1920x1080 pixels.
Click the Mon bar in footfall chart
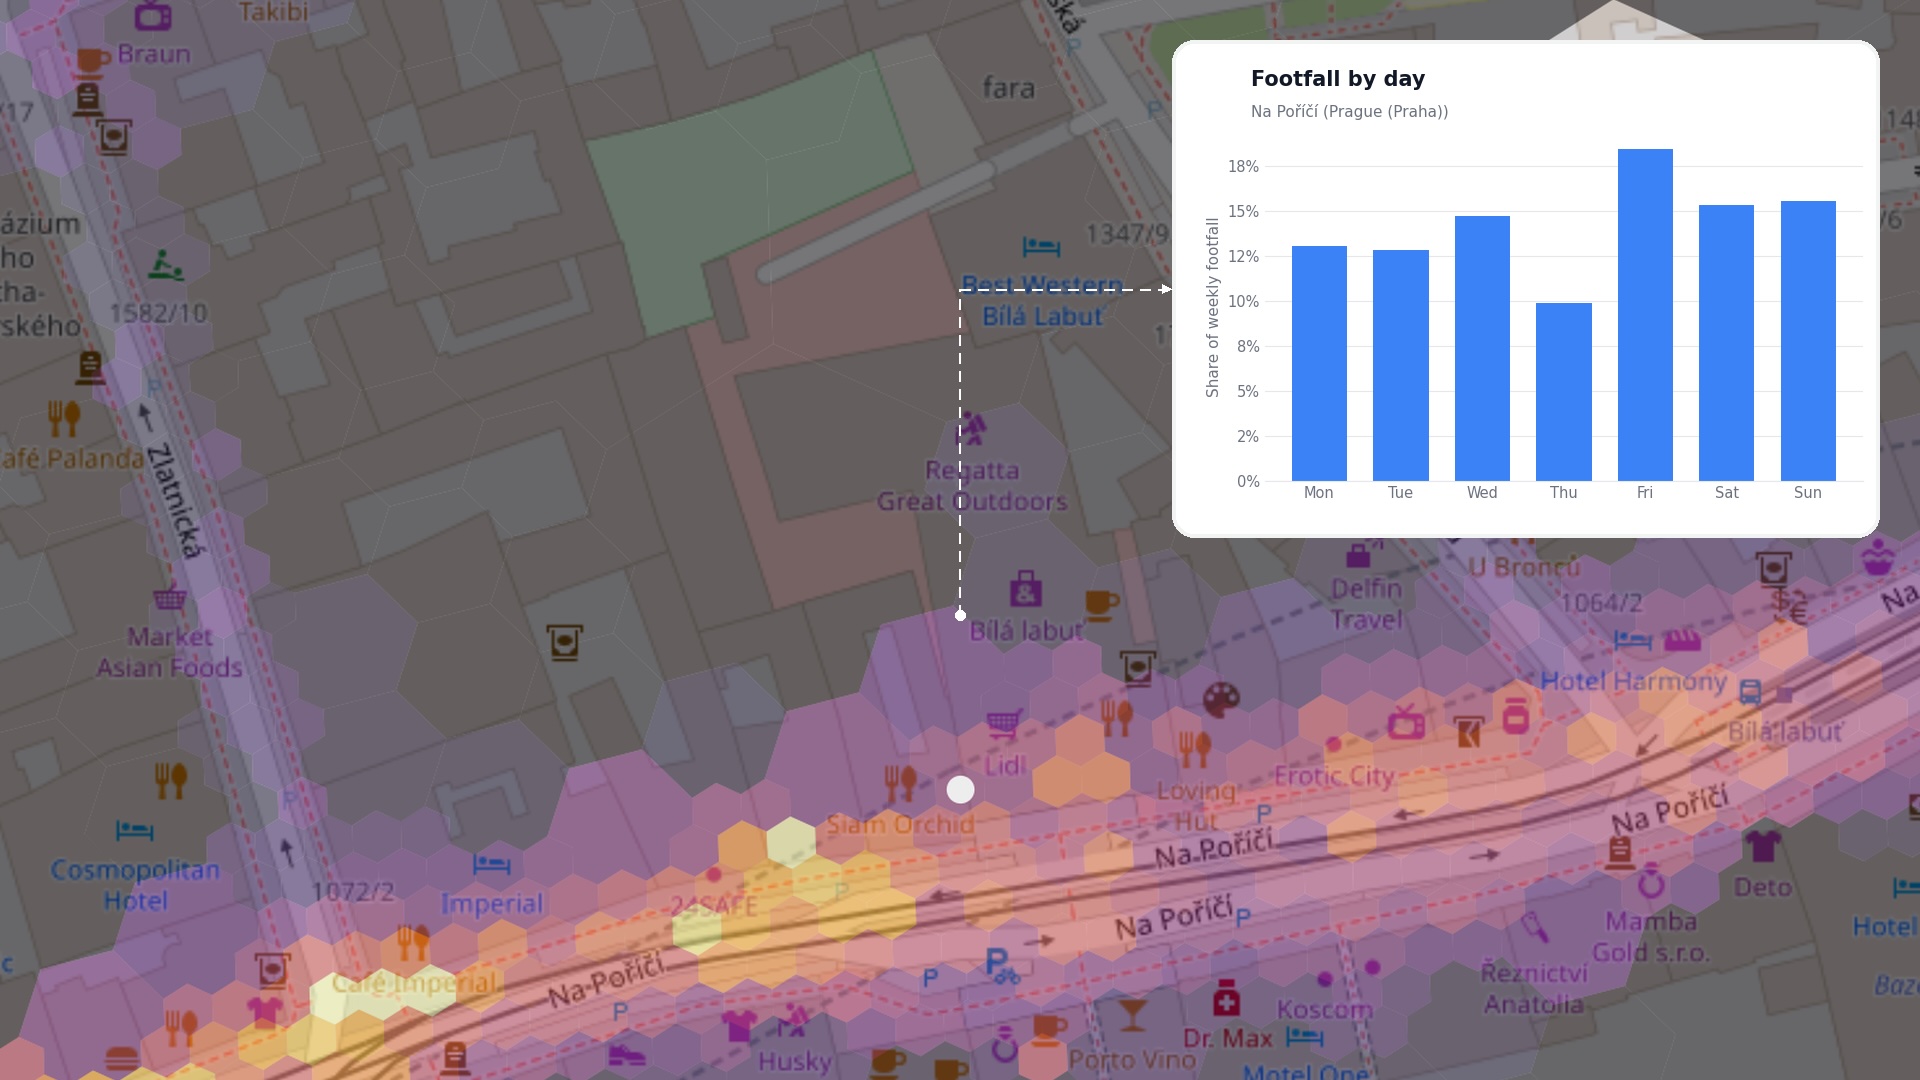tap(1319, 363)
